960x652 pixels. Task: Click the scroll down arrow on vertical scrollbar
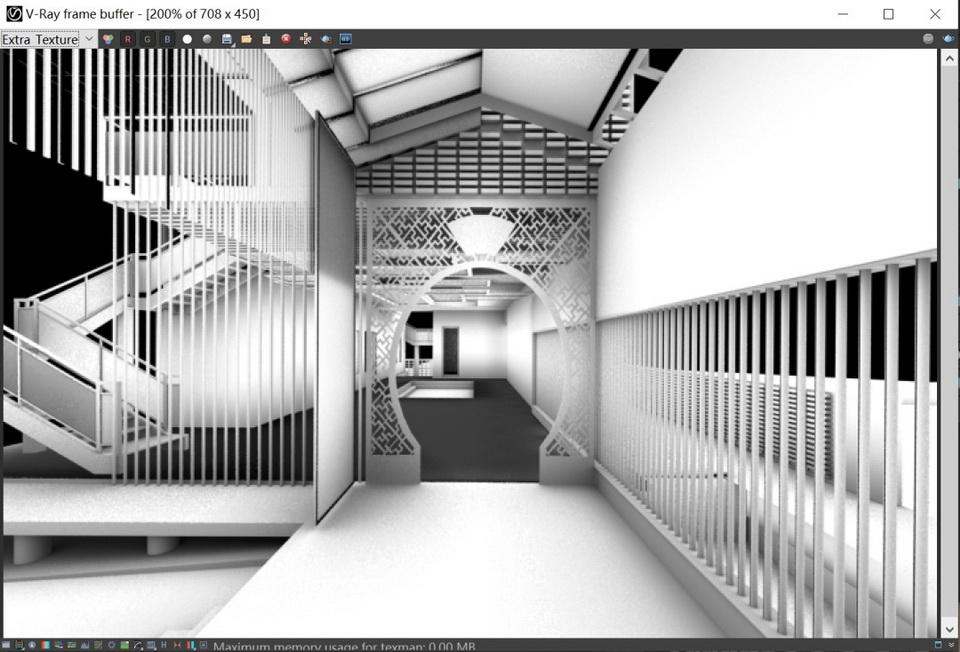(949, 629)
